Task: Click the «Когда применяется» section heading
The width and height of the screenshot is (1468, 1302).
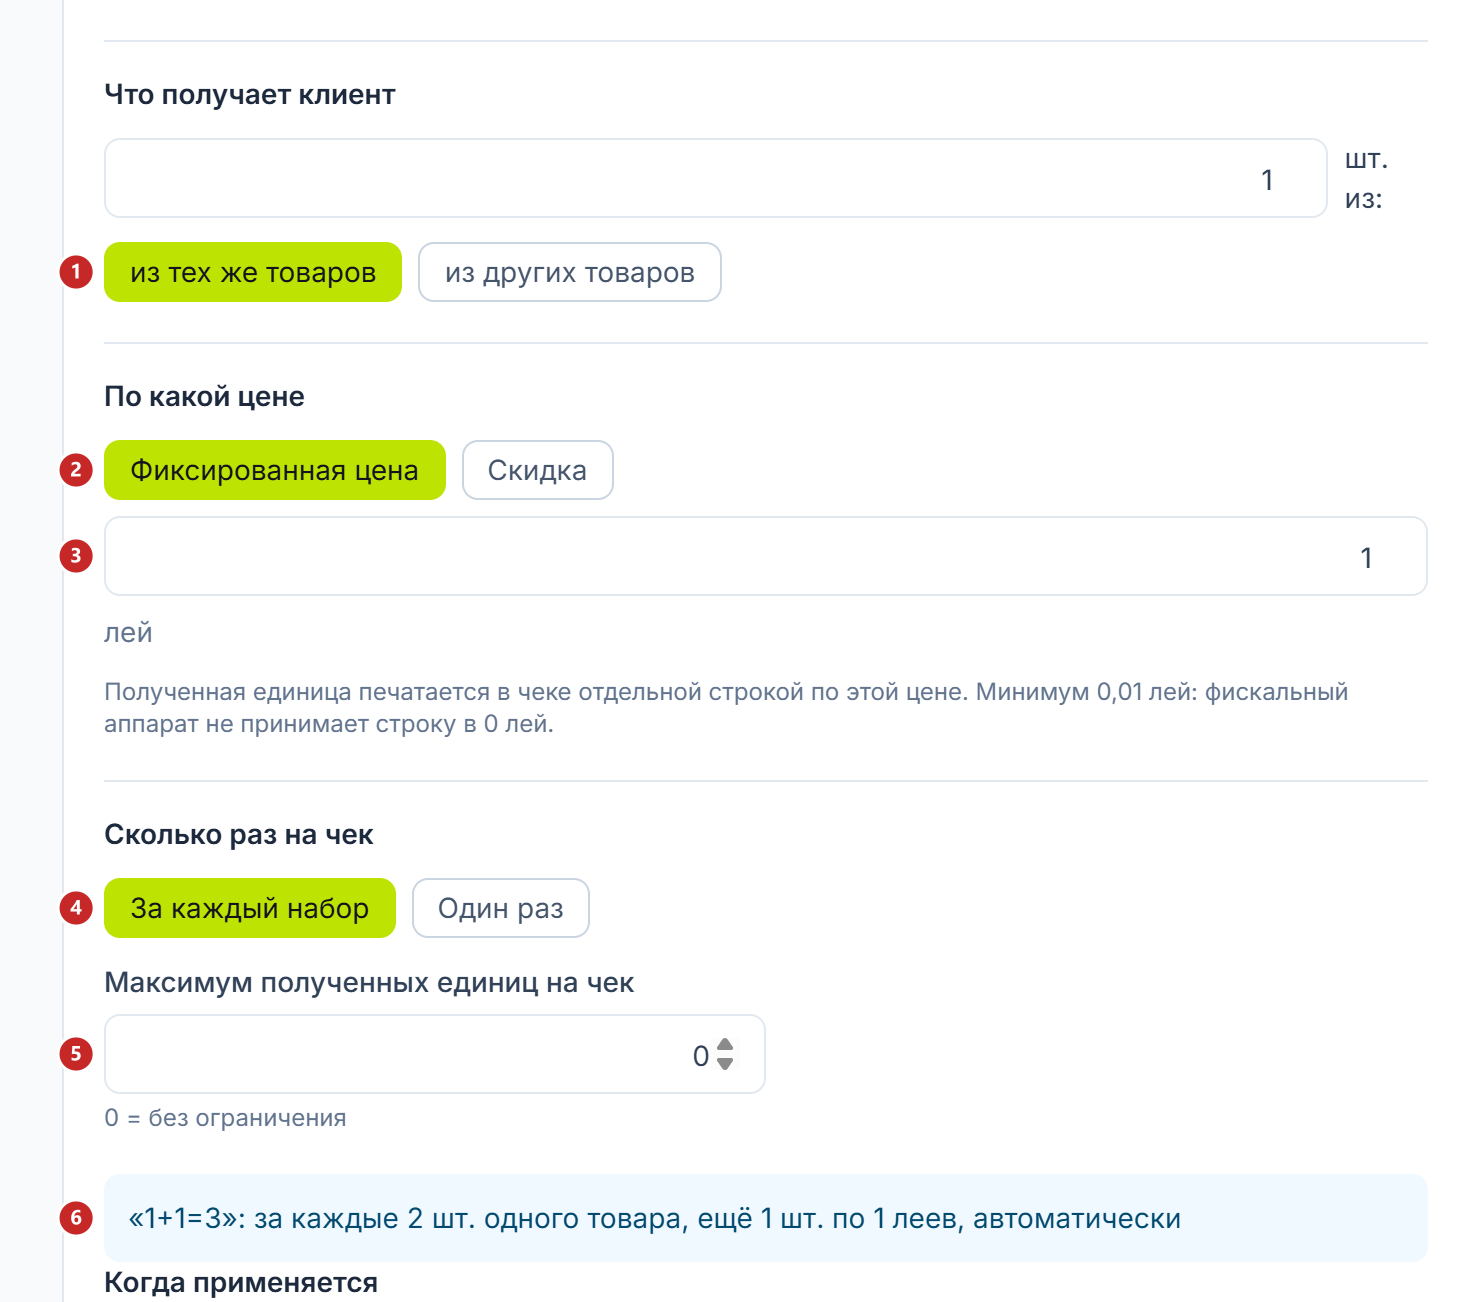Action: coord(241,1283)
